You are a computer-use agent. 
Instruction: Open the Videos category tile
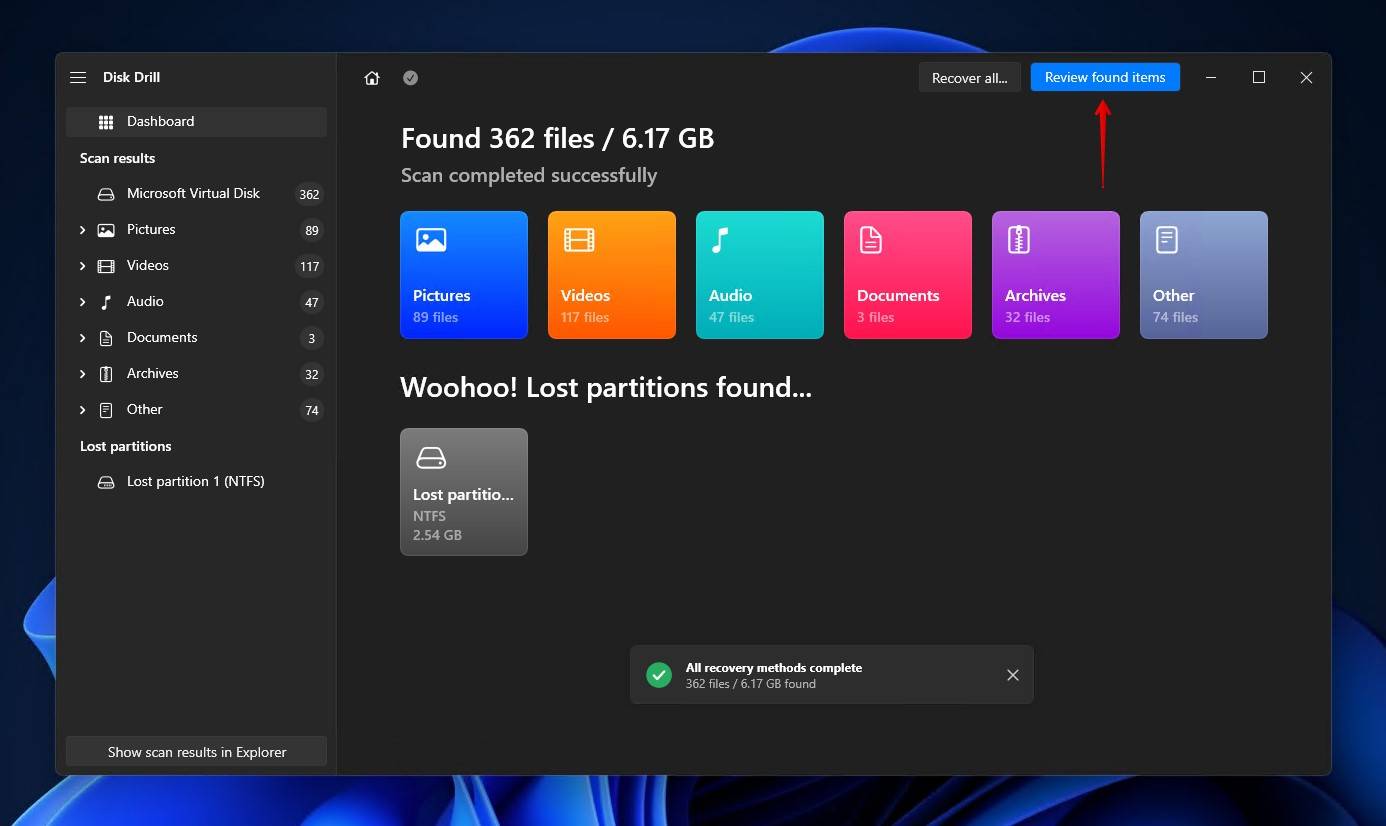tap(611, 275)
